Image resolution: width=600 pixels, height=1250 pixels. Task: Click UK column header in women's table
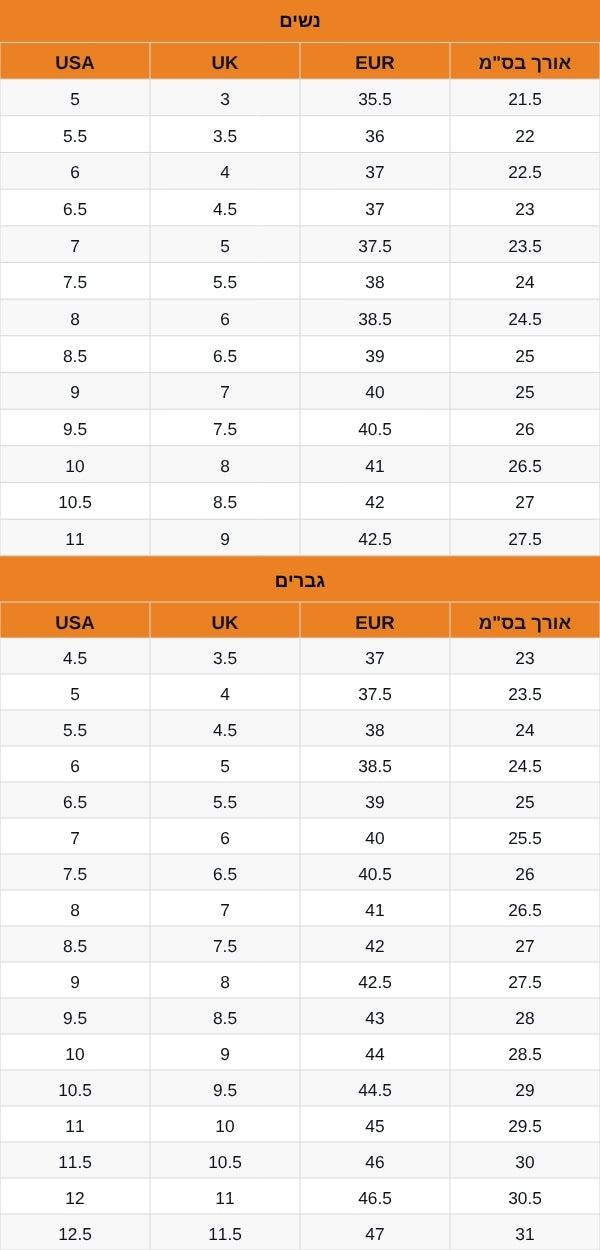(x=225, y=62)
